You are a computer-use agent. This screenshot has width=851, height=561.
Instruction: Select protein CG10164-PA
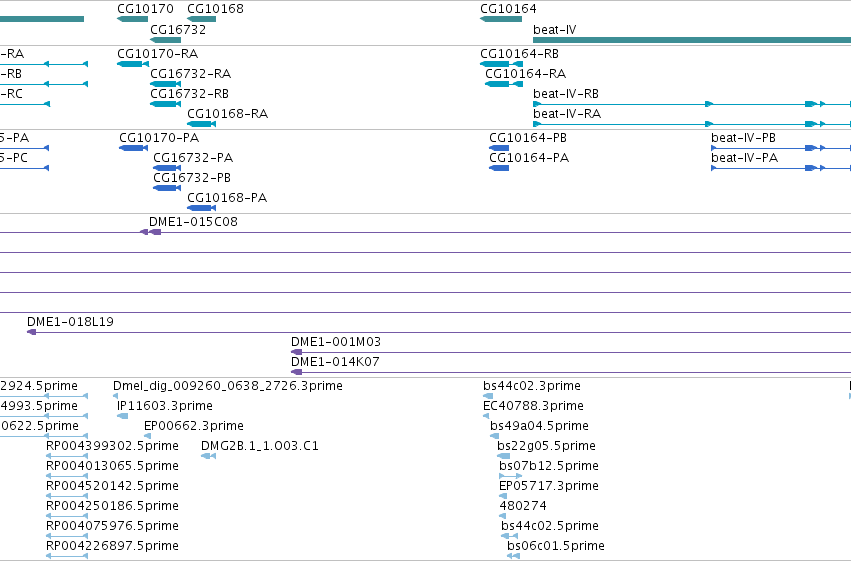499,168
